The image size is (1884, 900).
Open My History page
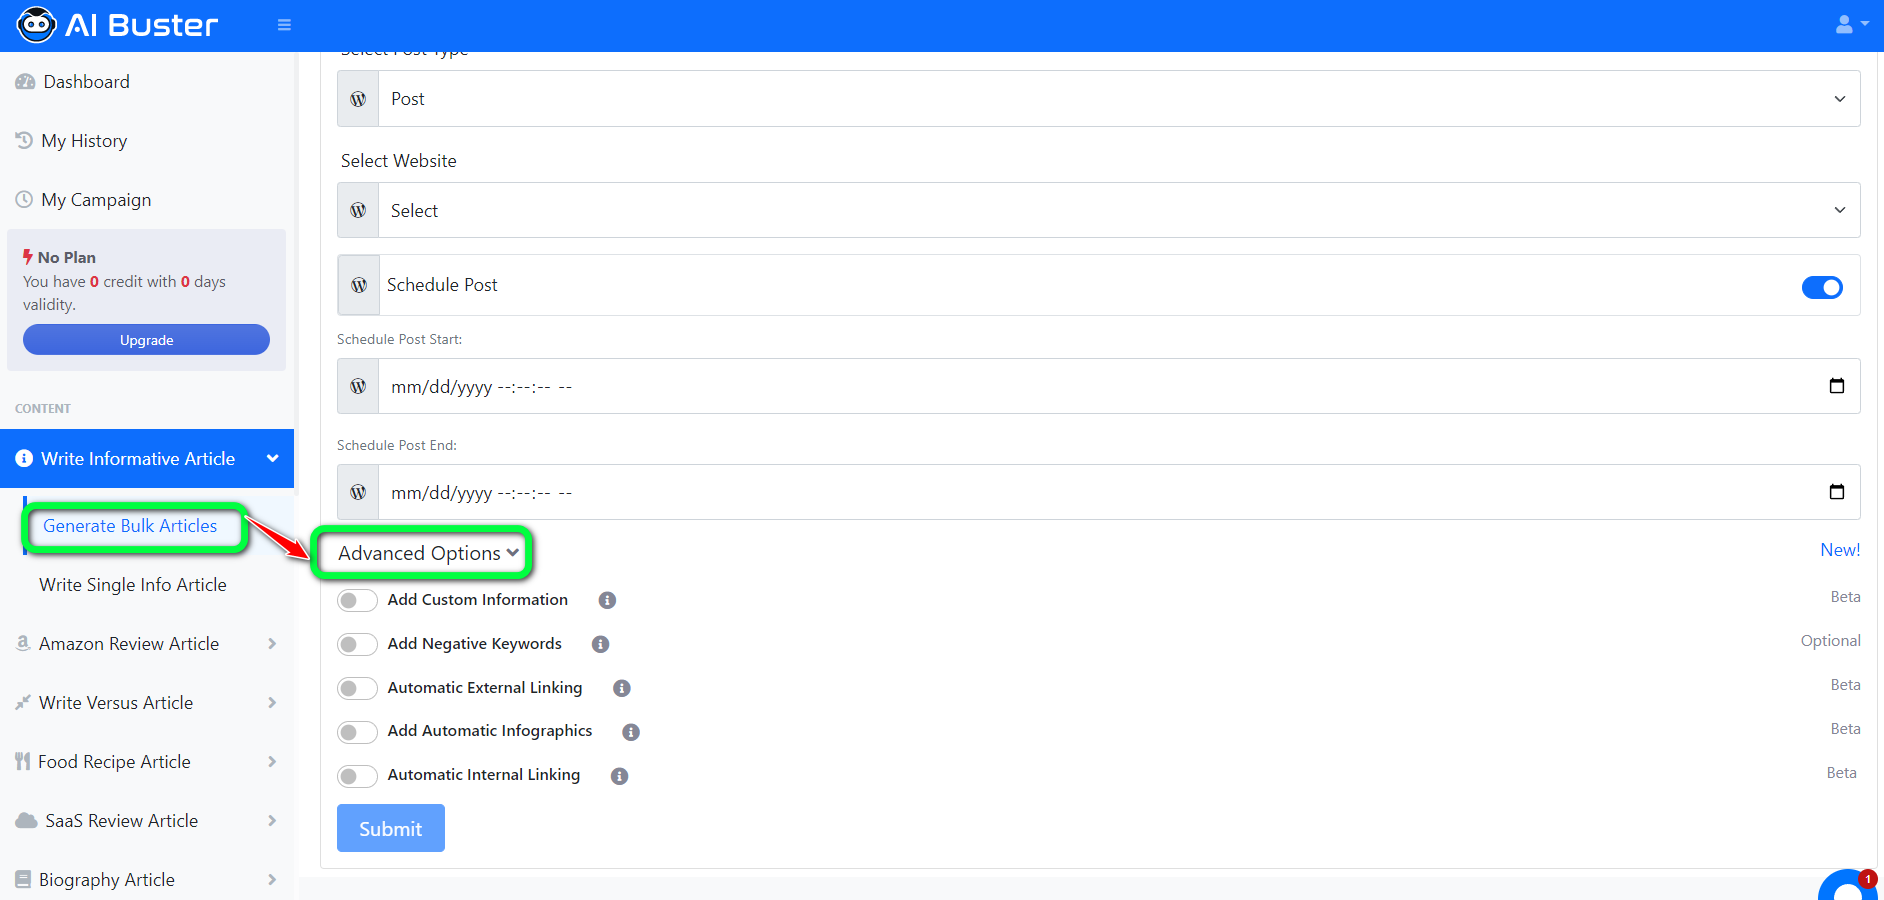pos(84,141)
